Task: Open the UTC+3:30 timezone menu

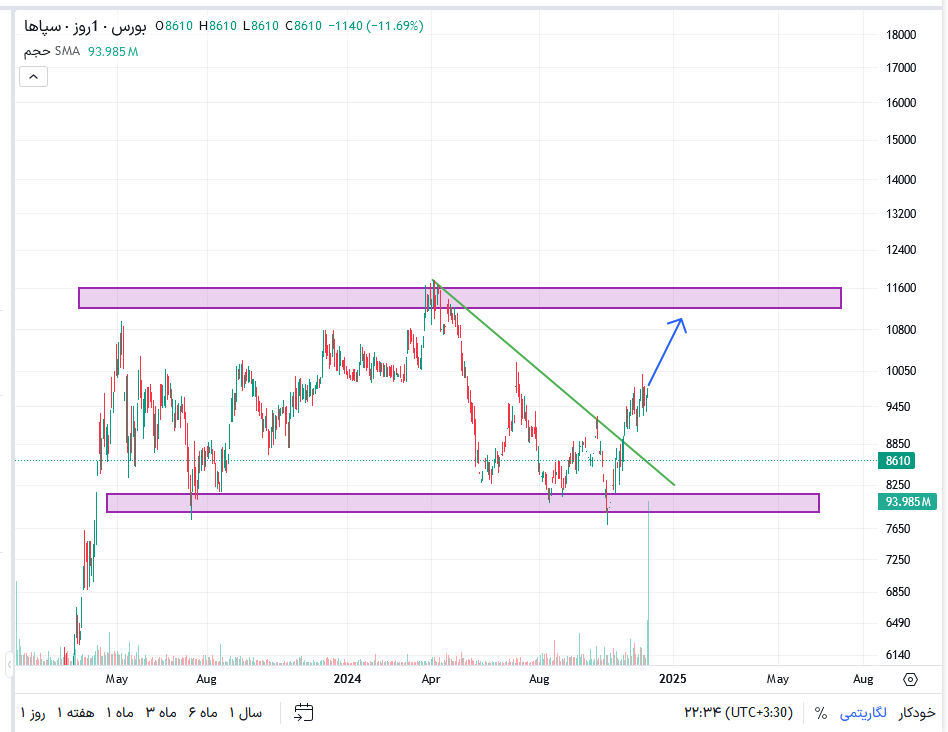Action: (738, 713)
